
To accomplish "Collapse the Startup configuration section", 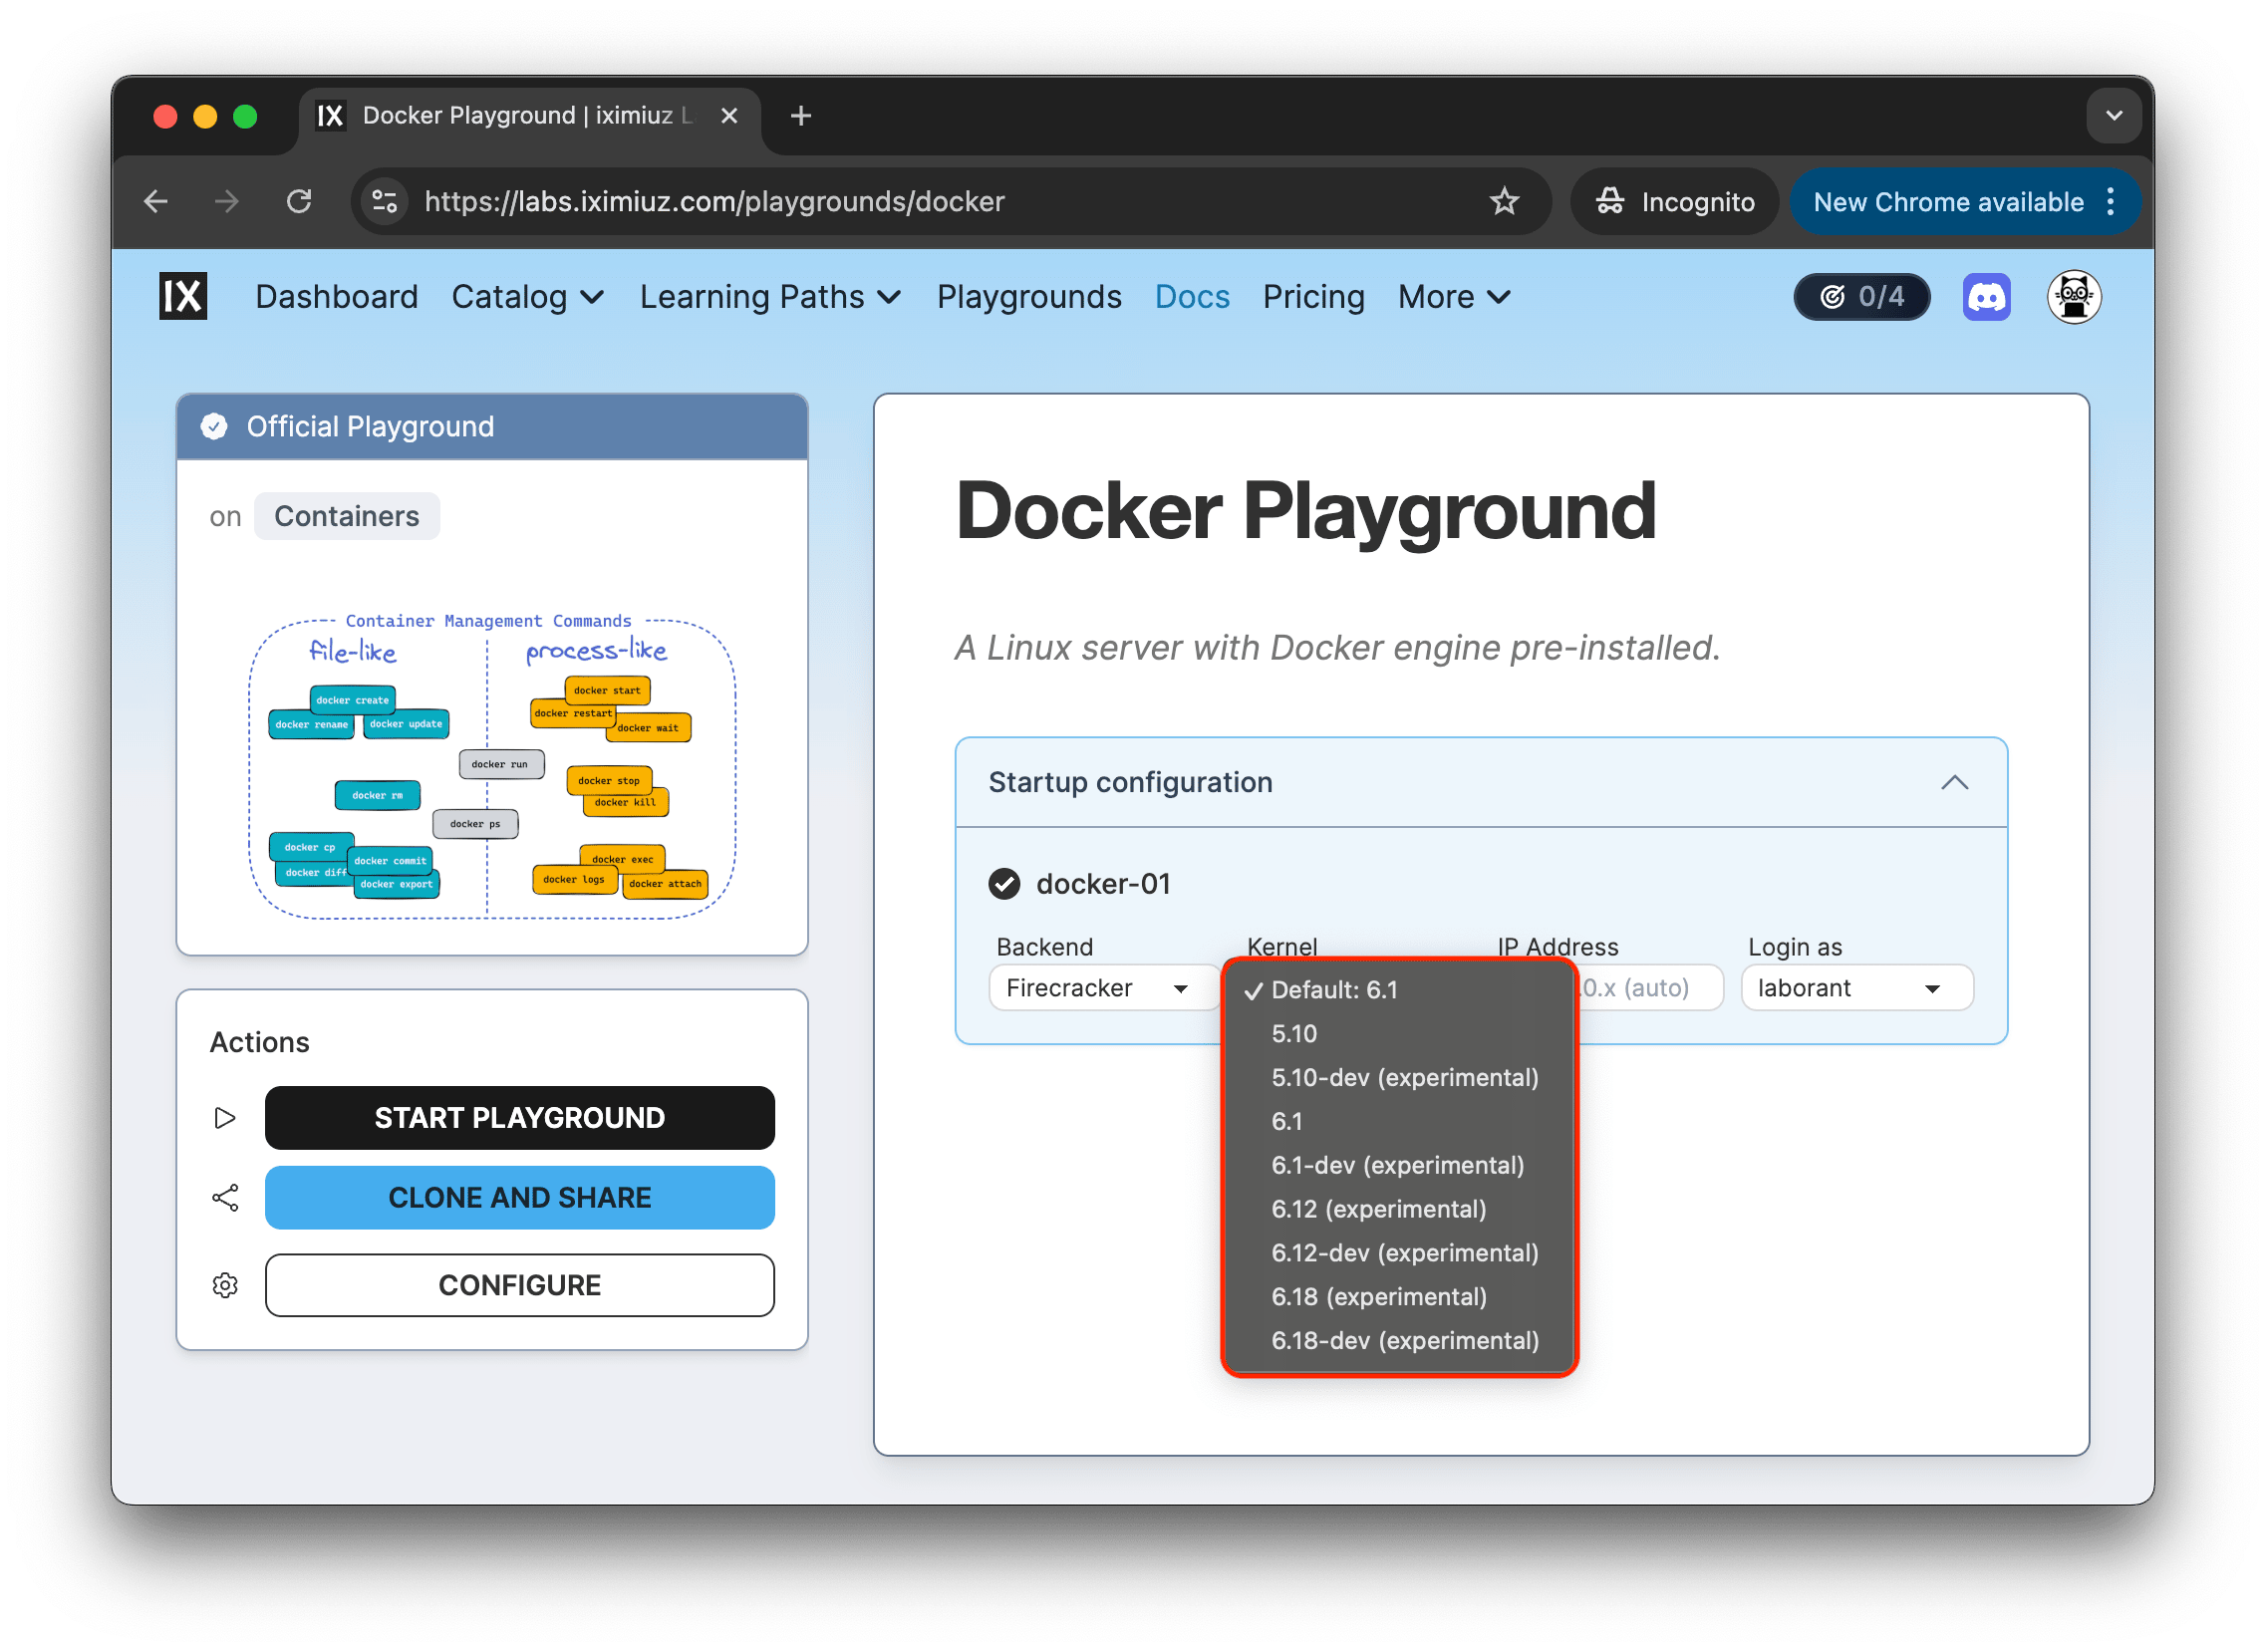I will [x=1954, y=783].
